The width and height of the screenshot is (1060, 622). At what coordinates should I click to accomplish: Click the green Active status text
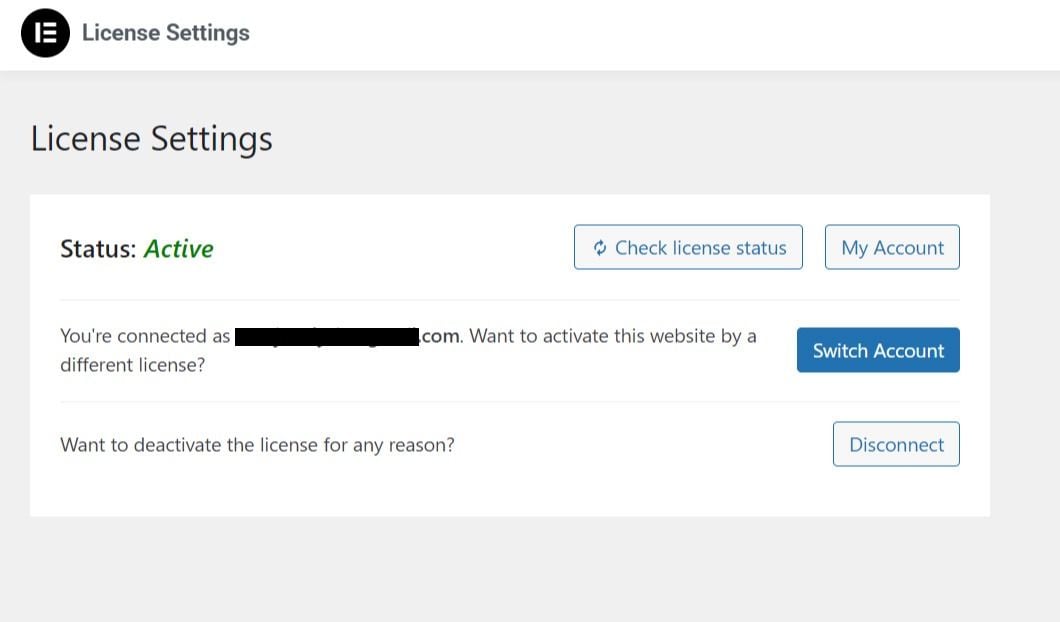pos(178,249)
